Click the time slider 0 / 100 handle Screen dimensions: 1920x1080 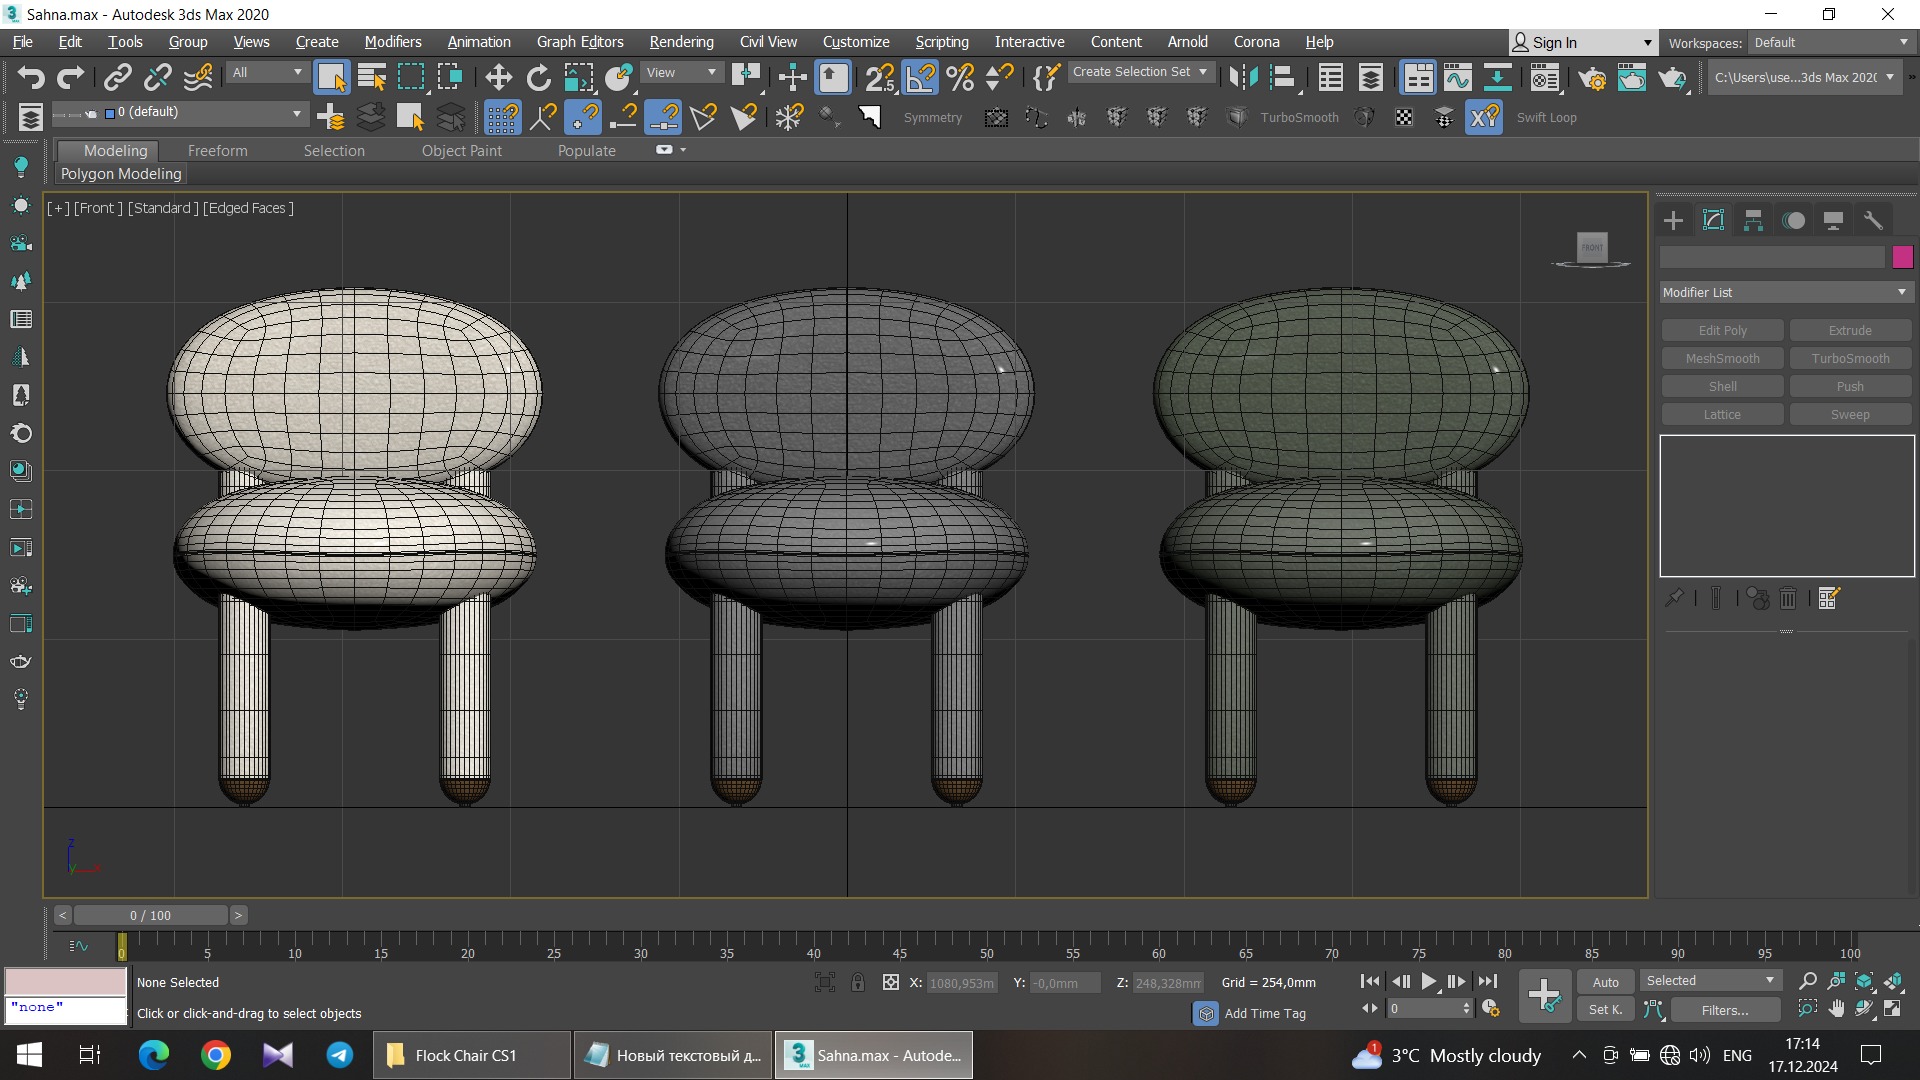pos(150,915)
